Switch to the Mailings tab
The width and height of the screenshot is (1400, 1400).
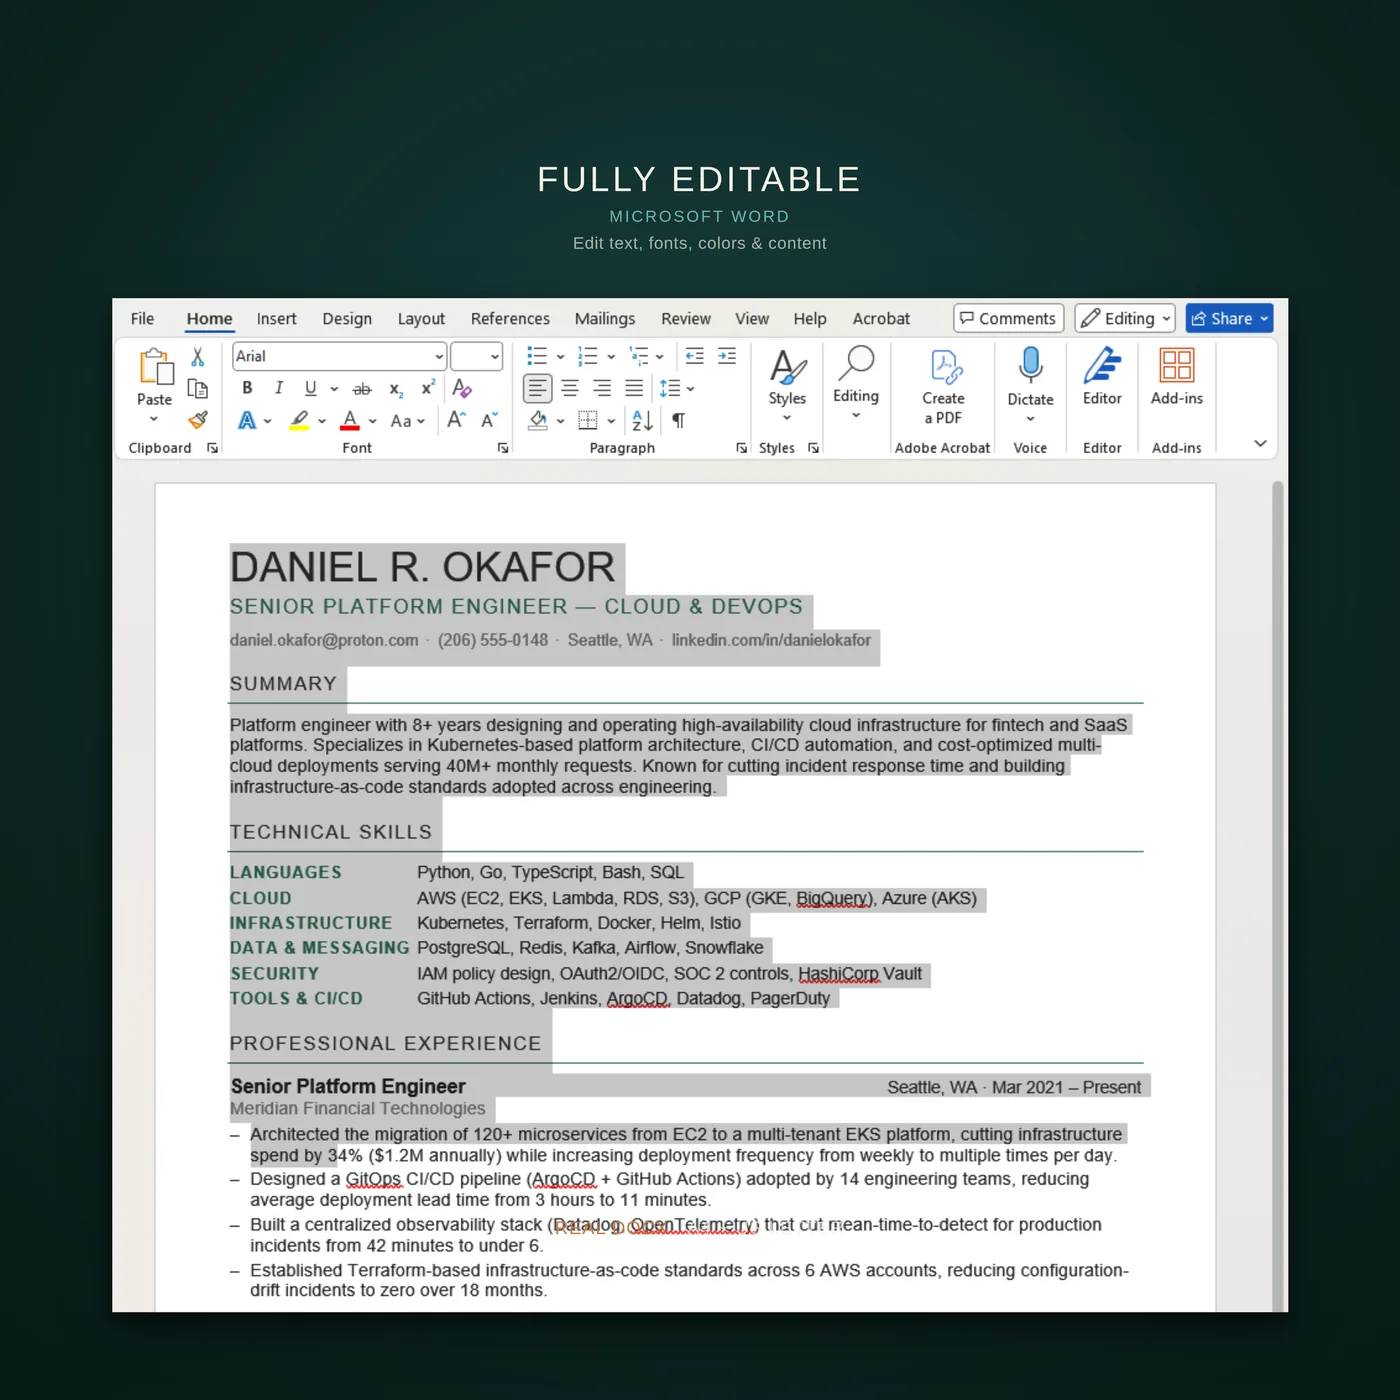[x=605, y=318]
